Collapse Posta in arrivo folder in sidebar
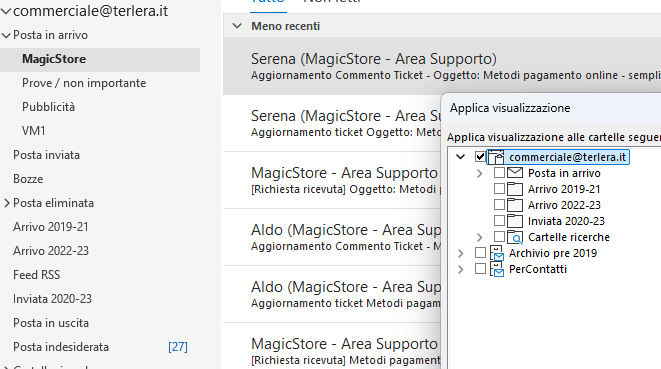Screen dimensions: 661x369 click(x=6, y=35)
